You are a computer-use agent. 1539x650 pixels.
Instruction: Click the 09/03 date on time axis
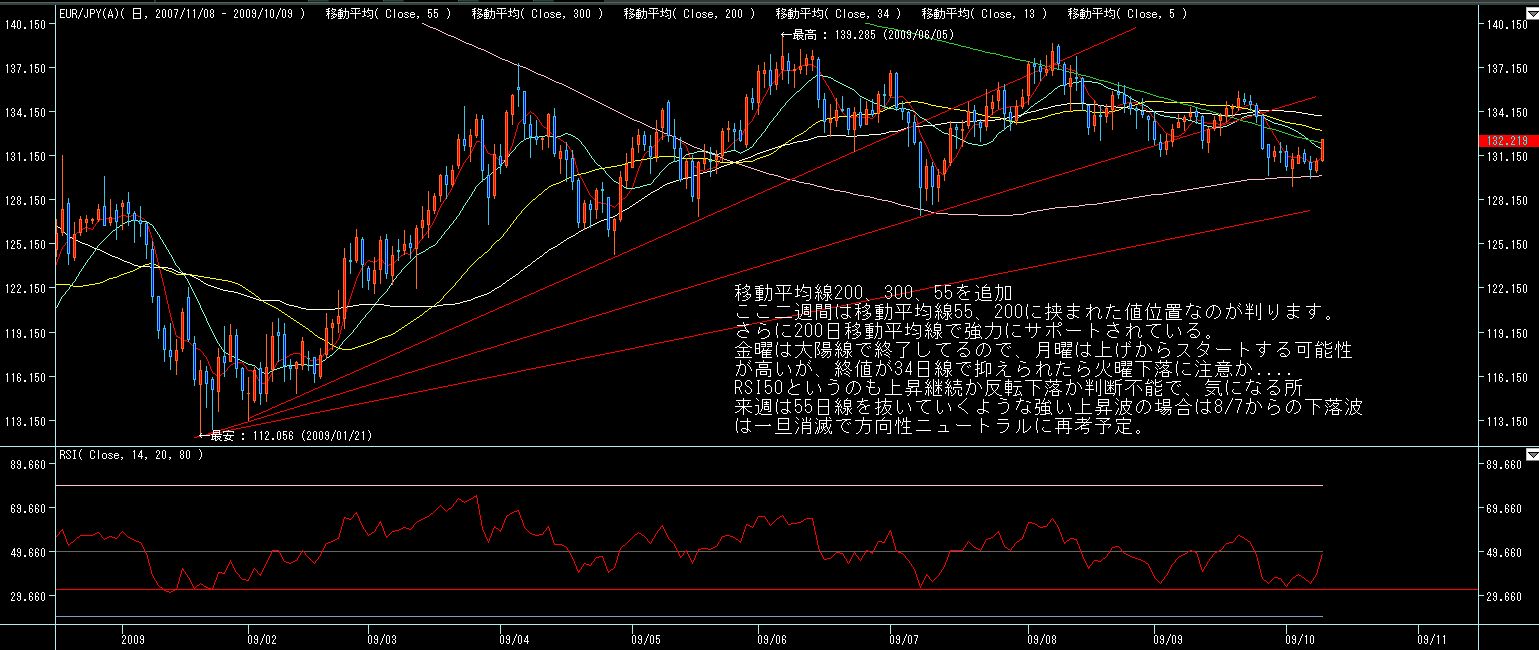(382, 637)
